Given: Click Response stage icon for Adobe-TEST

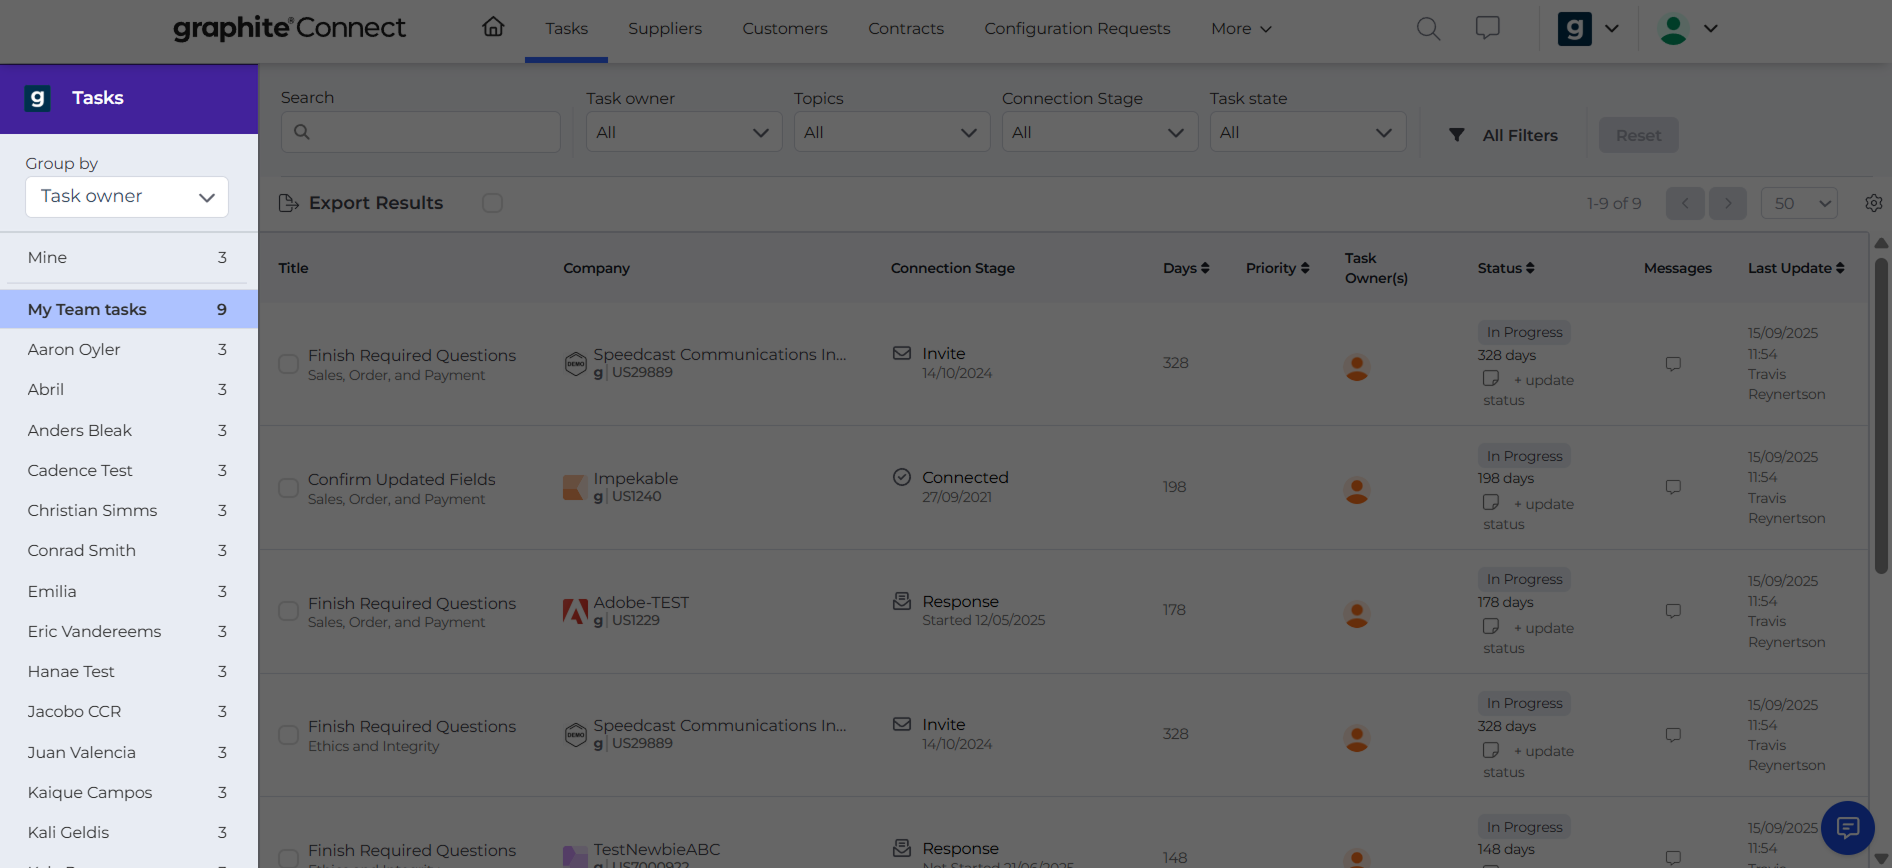Looking at the screenshot, I should click(x=902, y=601).
